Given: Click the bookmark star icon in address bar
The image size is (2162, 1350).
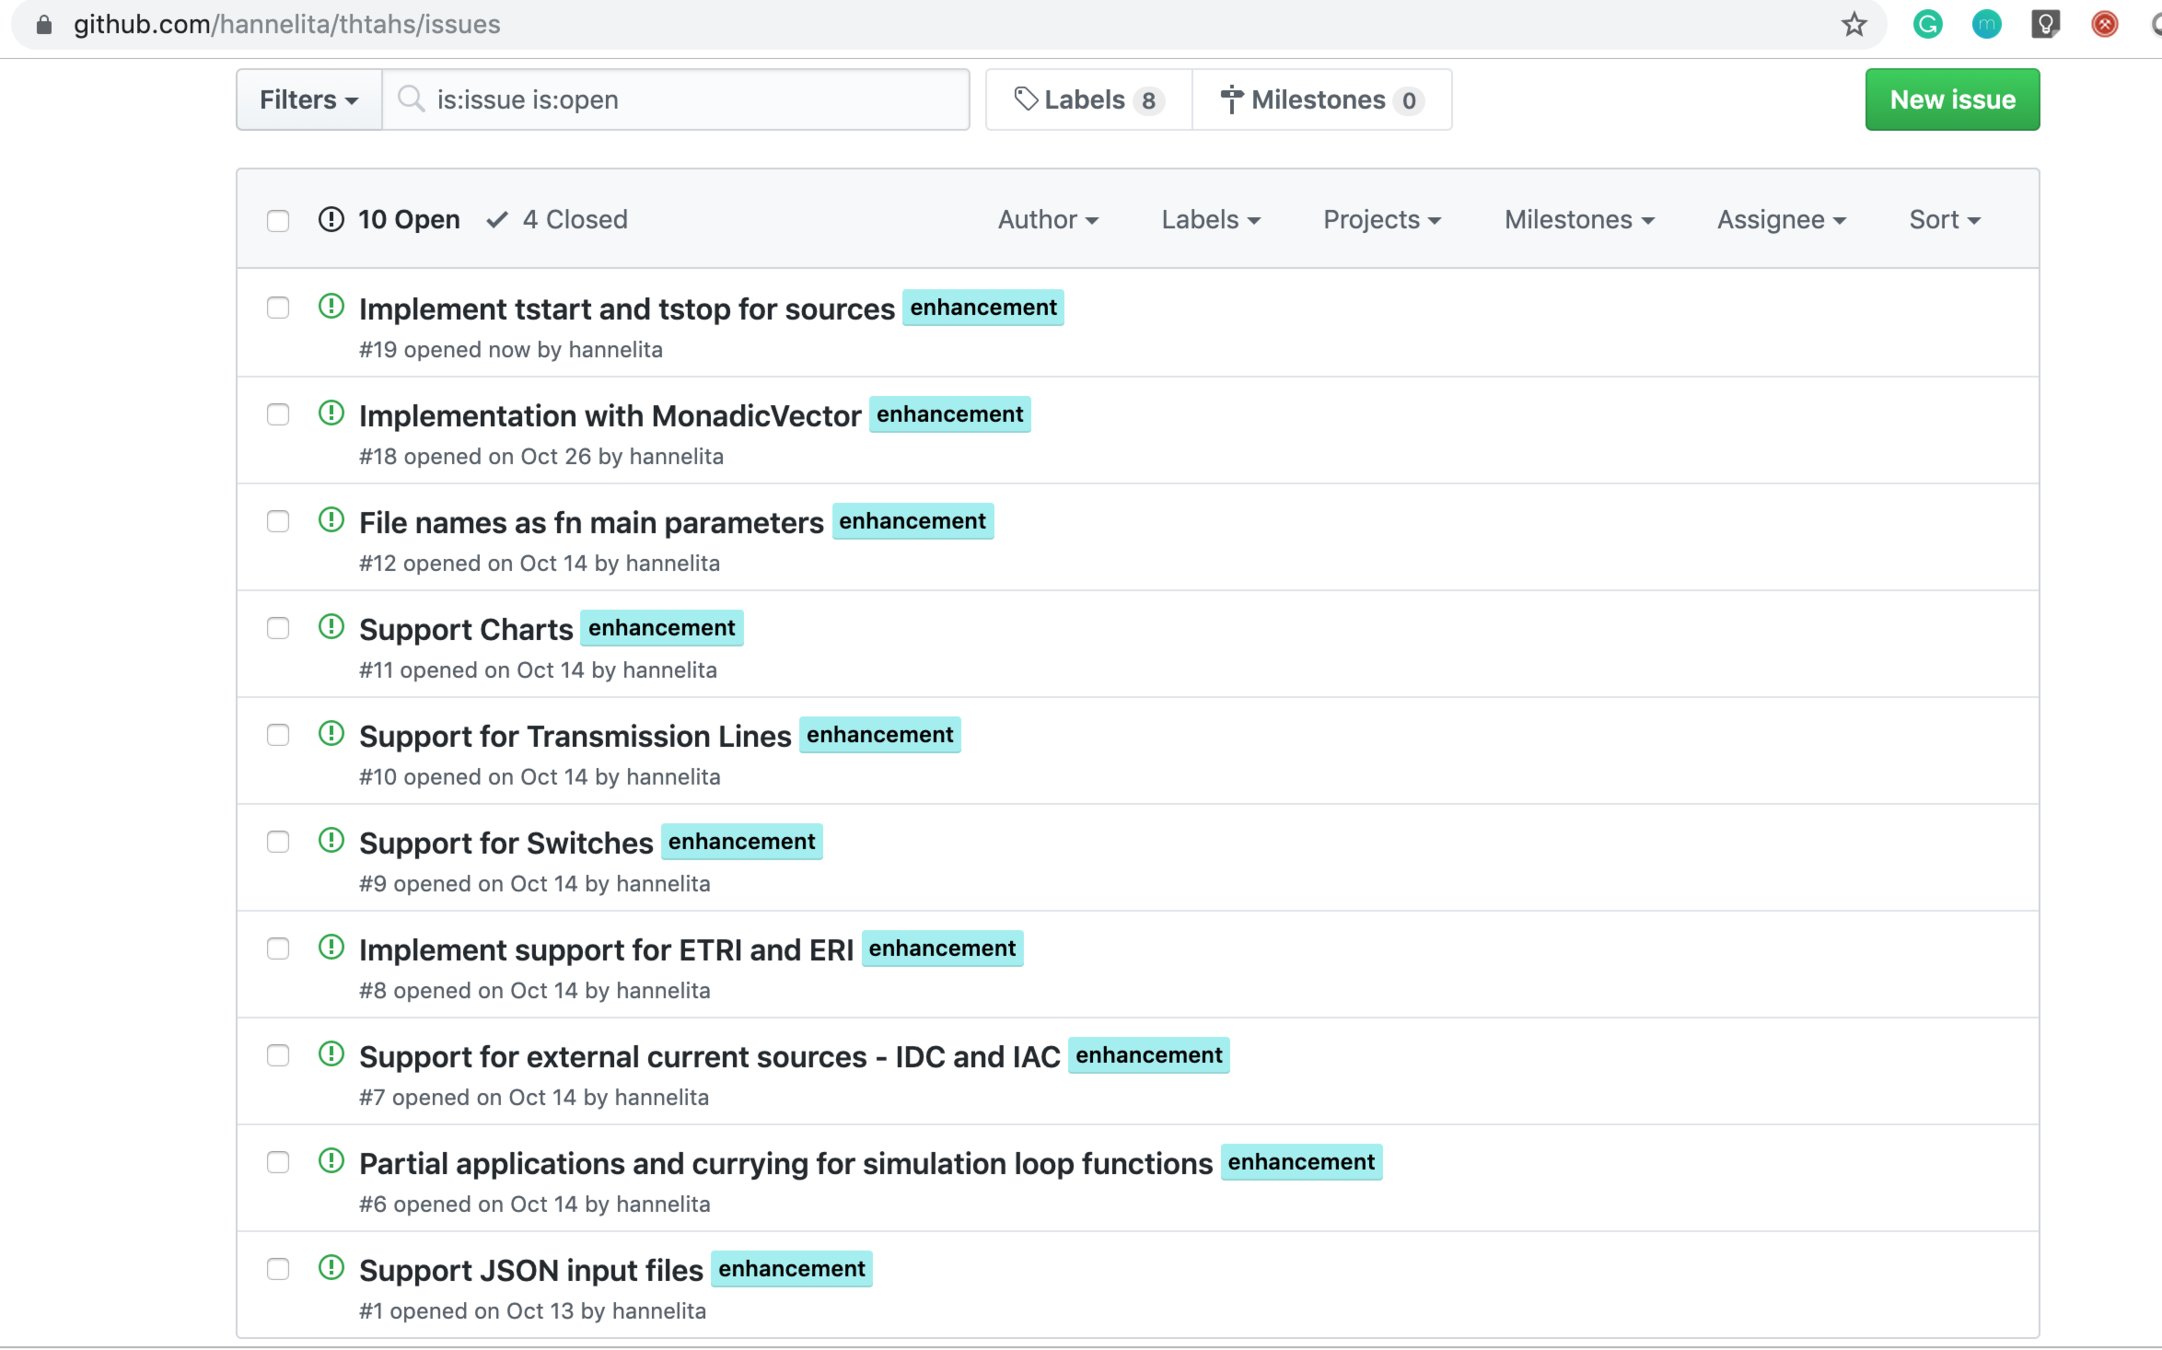Looking at the screenshot, I should (1853, 24).
